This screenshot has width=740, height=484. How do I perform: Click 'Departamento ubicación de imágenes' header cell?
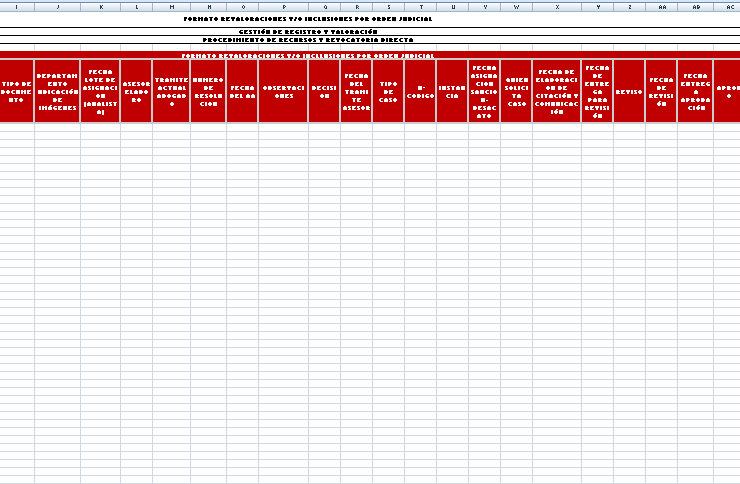(57, 91)
